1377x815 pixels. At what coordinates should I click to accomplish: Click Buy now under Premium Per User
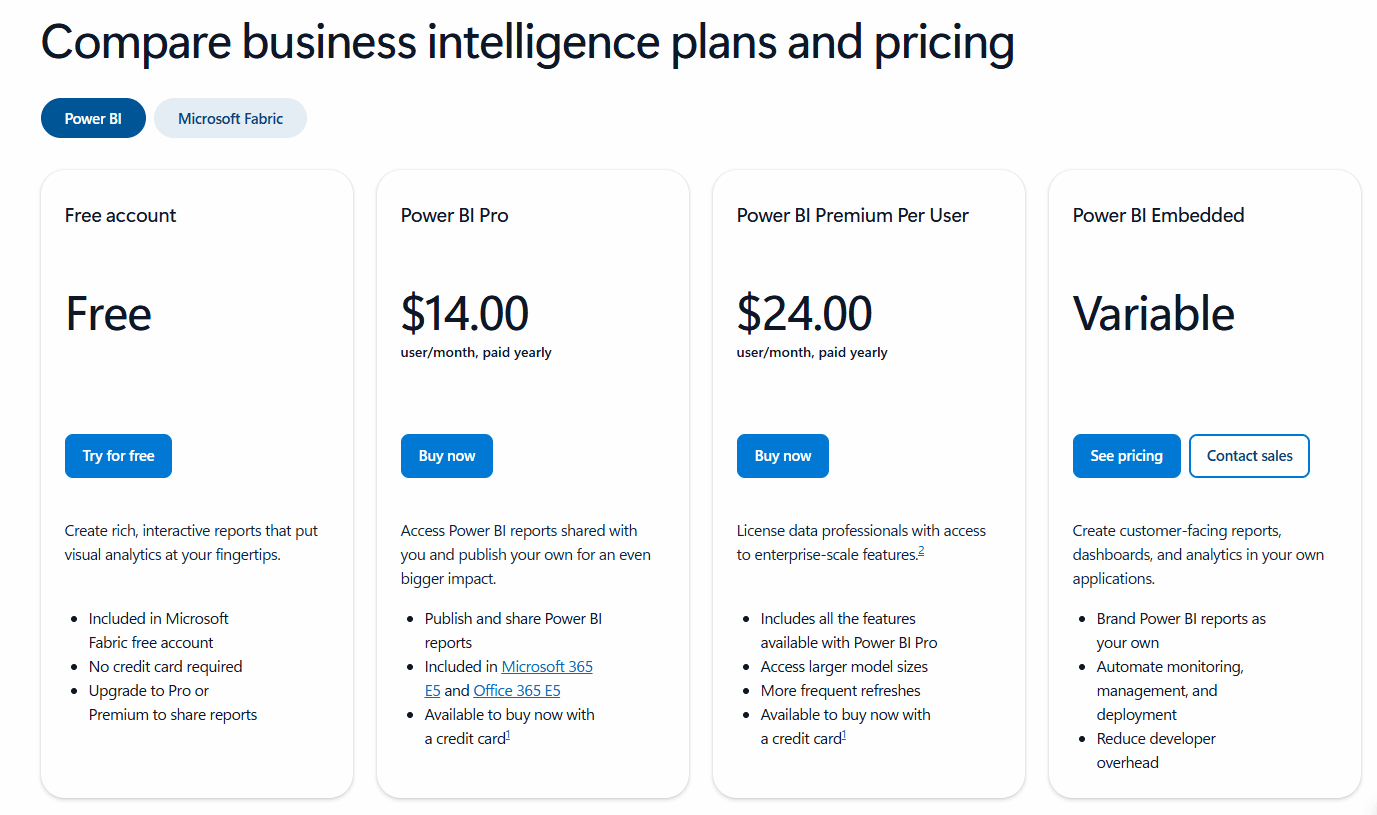pos(783,456)
